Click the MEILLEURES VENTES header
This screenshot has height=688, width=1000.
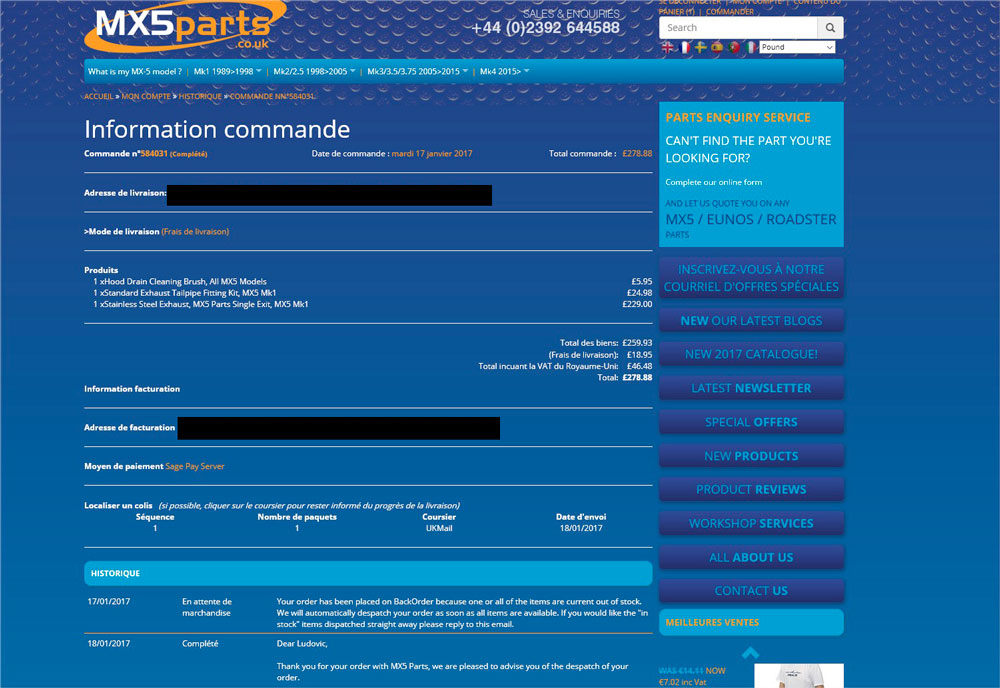coord(751,622)
